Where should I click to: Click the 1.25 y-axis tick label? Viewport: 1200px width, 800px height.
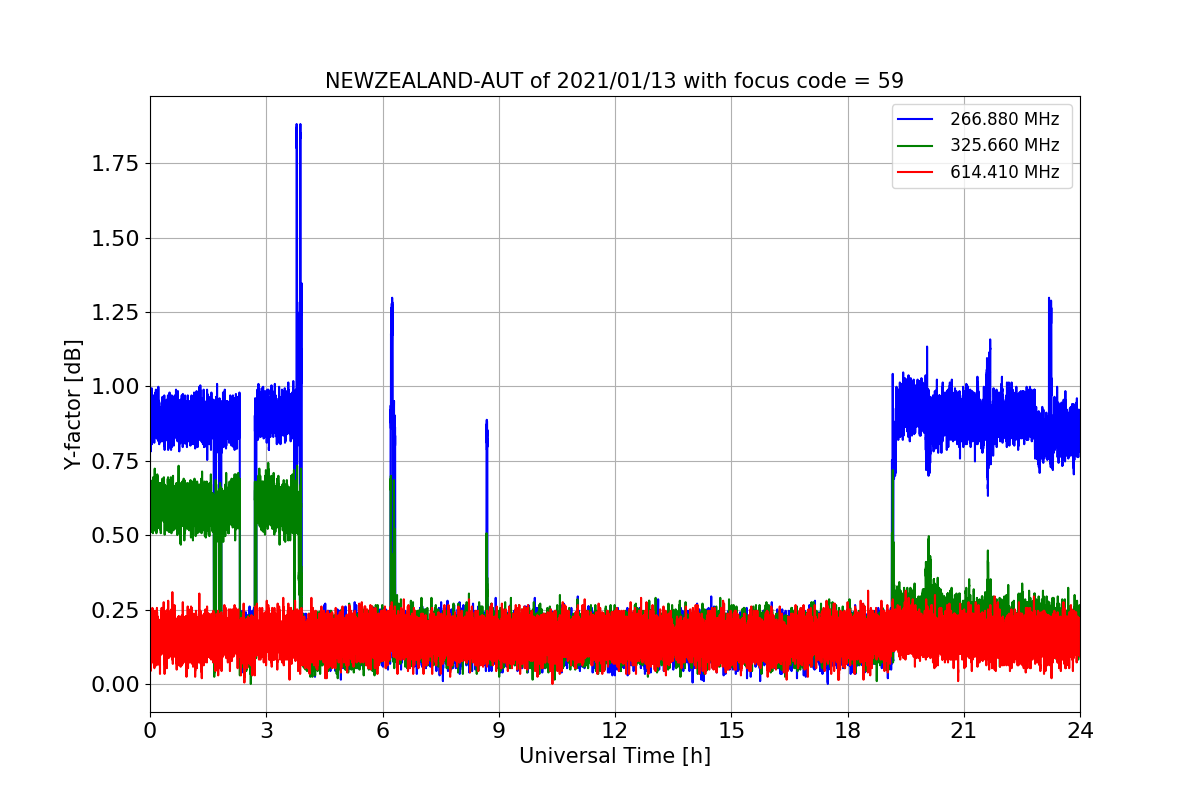point(115,312)
